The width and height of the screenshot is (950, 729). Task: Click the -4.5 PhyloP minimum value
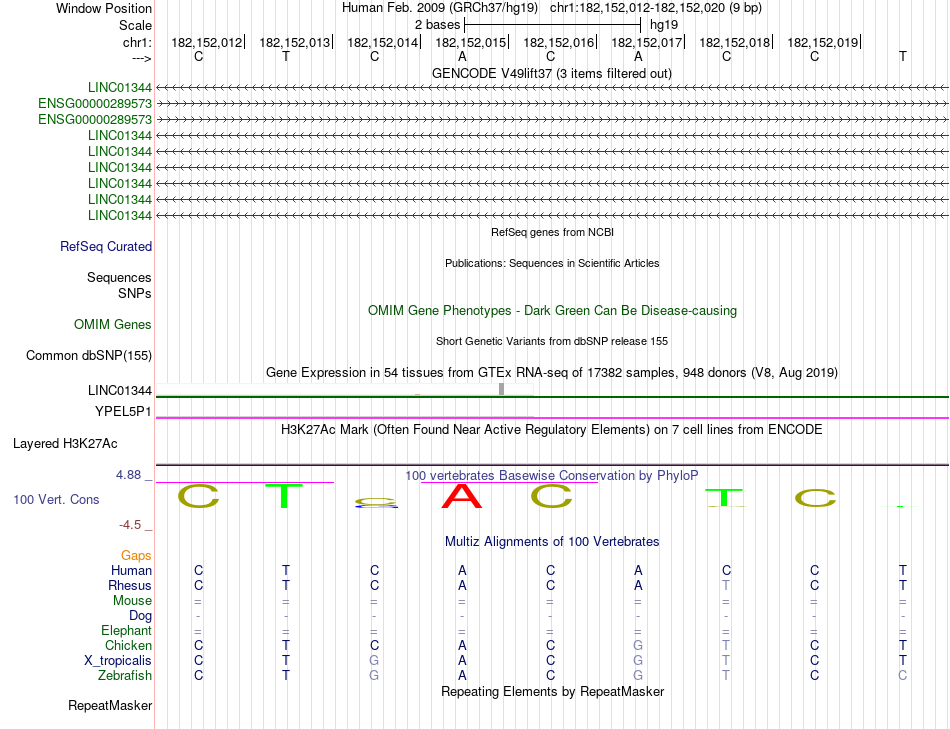coord(130,525)
